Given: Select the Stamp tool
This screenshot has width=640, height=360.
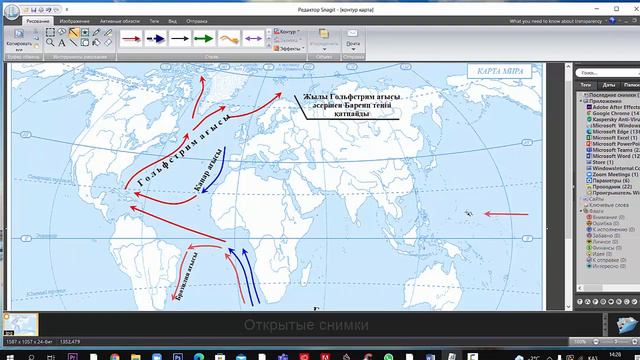Looking at the screenshot, I should click(x=85, y=33).
